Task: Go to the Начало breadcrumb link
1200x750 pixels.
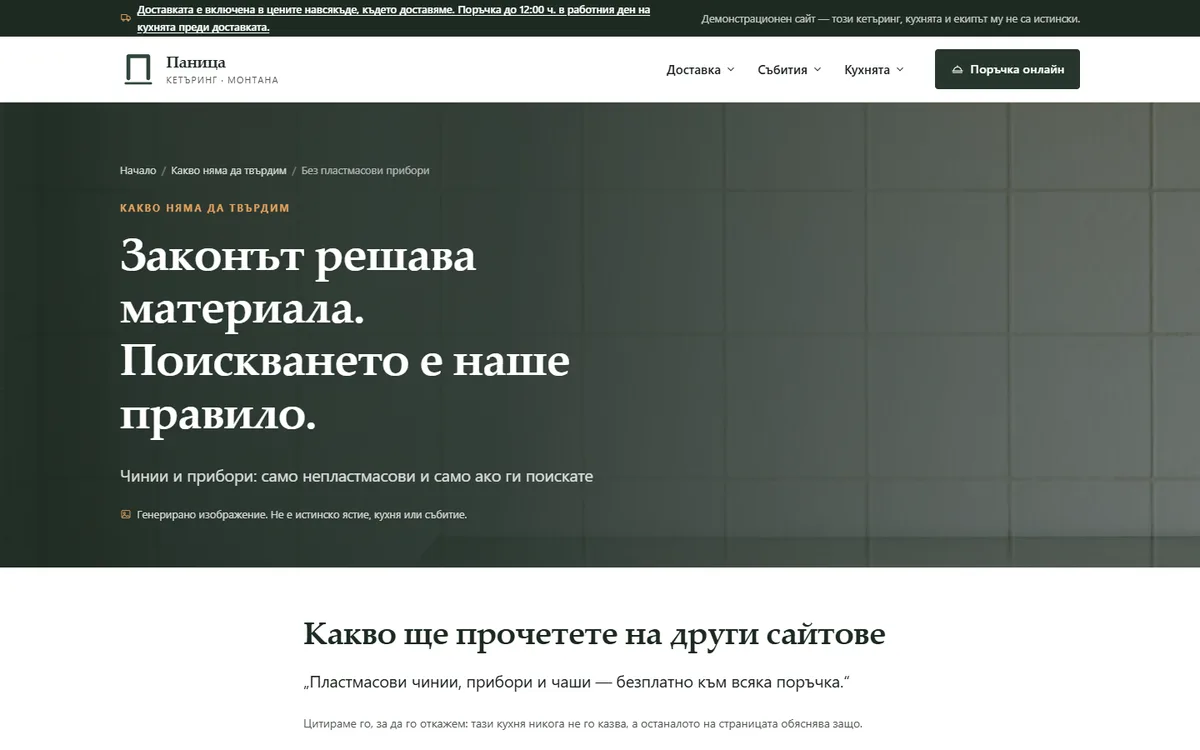Action: (138, 171)
